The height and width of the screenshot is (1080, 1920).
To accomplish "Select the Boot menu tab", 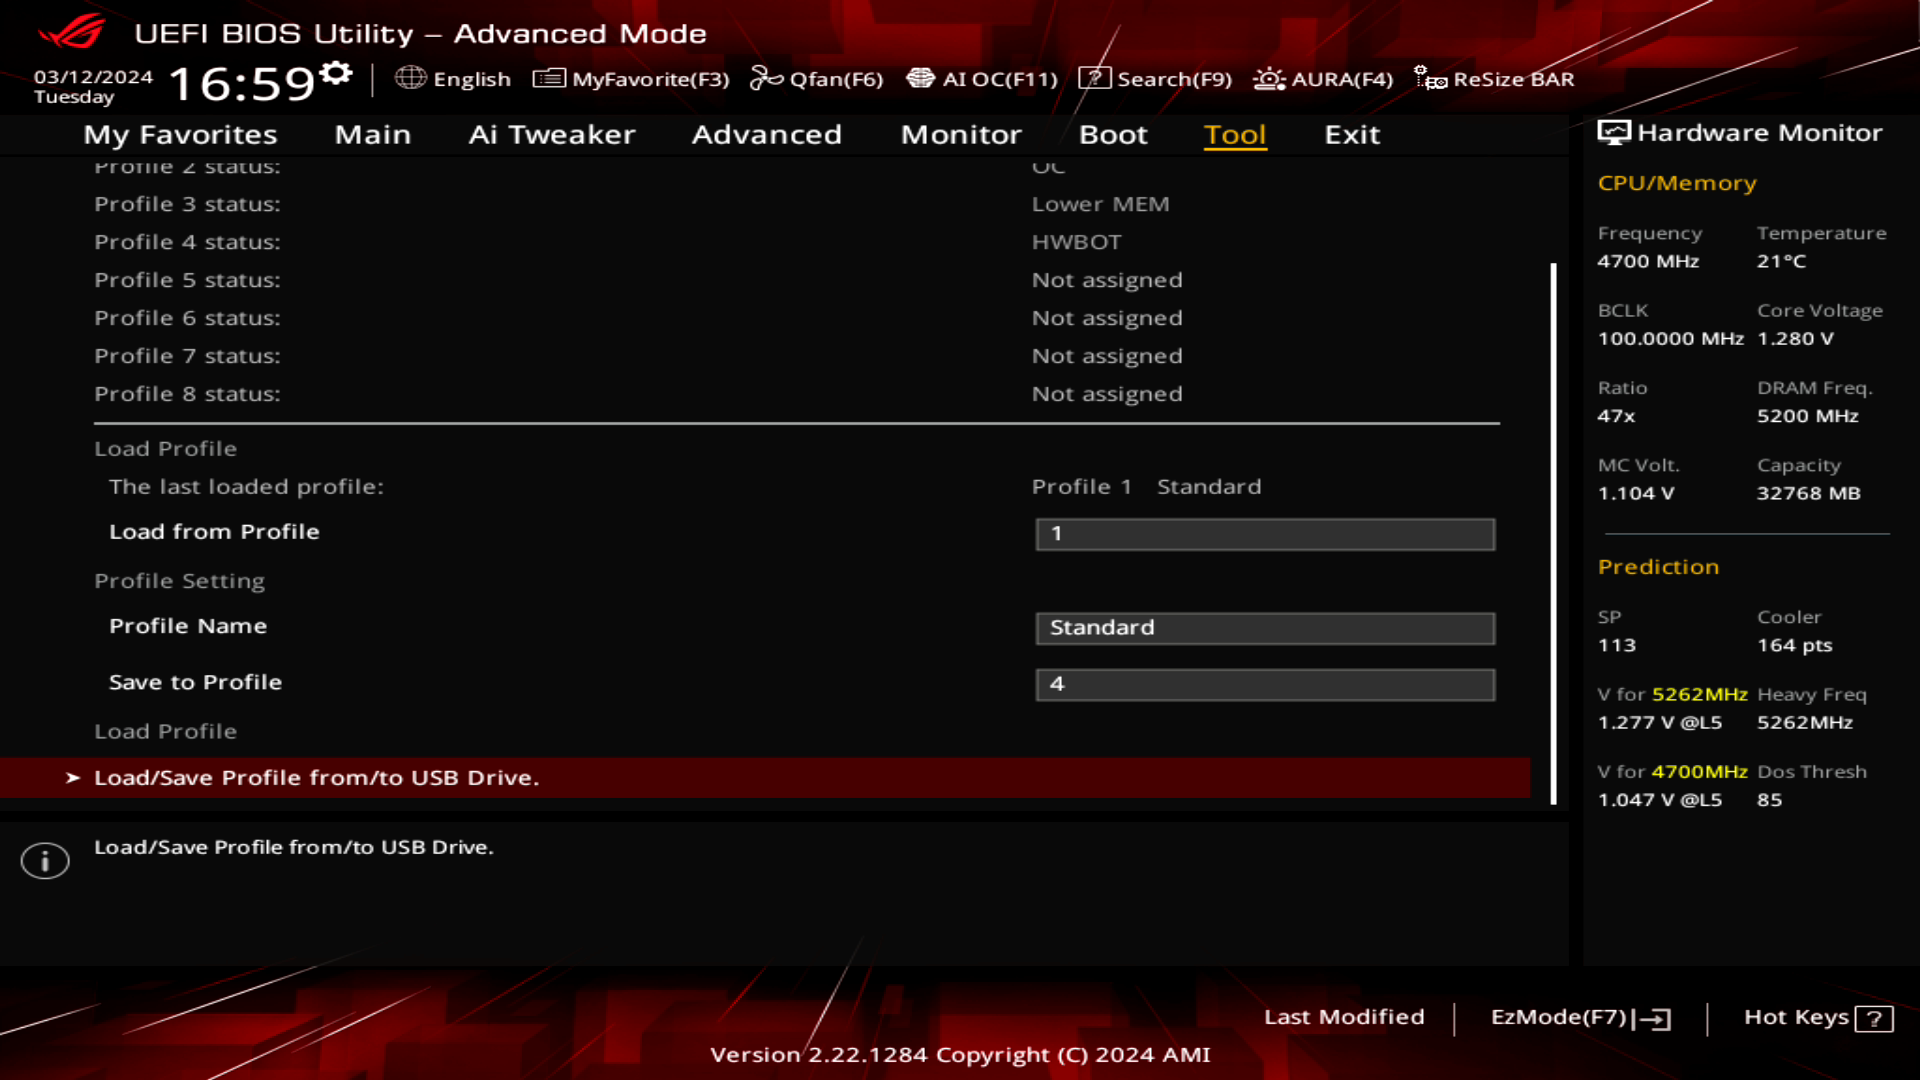I will click(x=1113, y=133).
